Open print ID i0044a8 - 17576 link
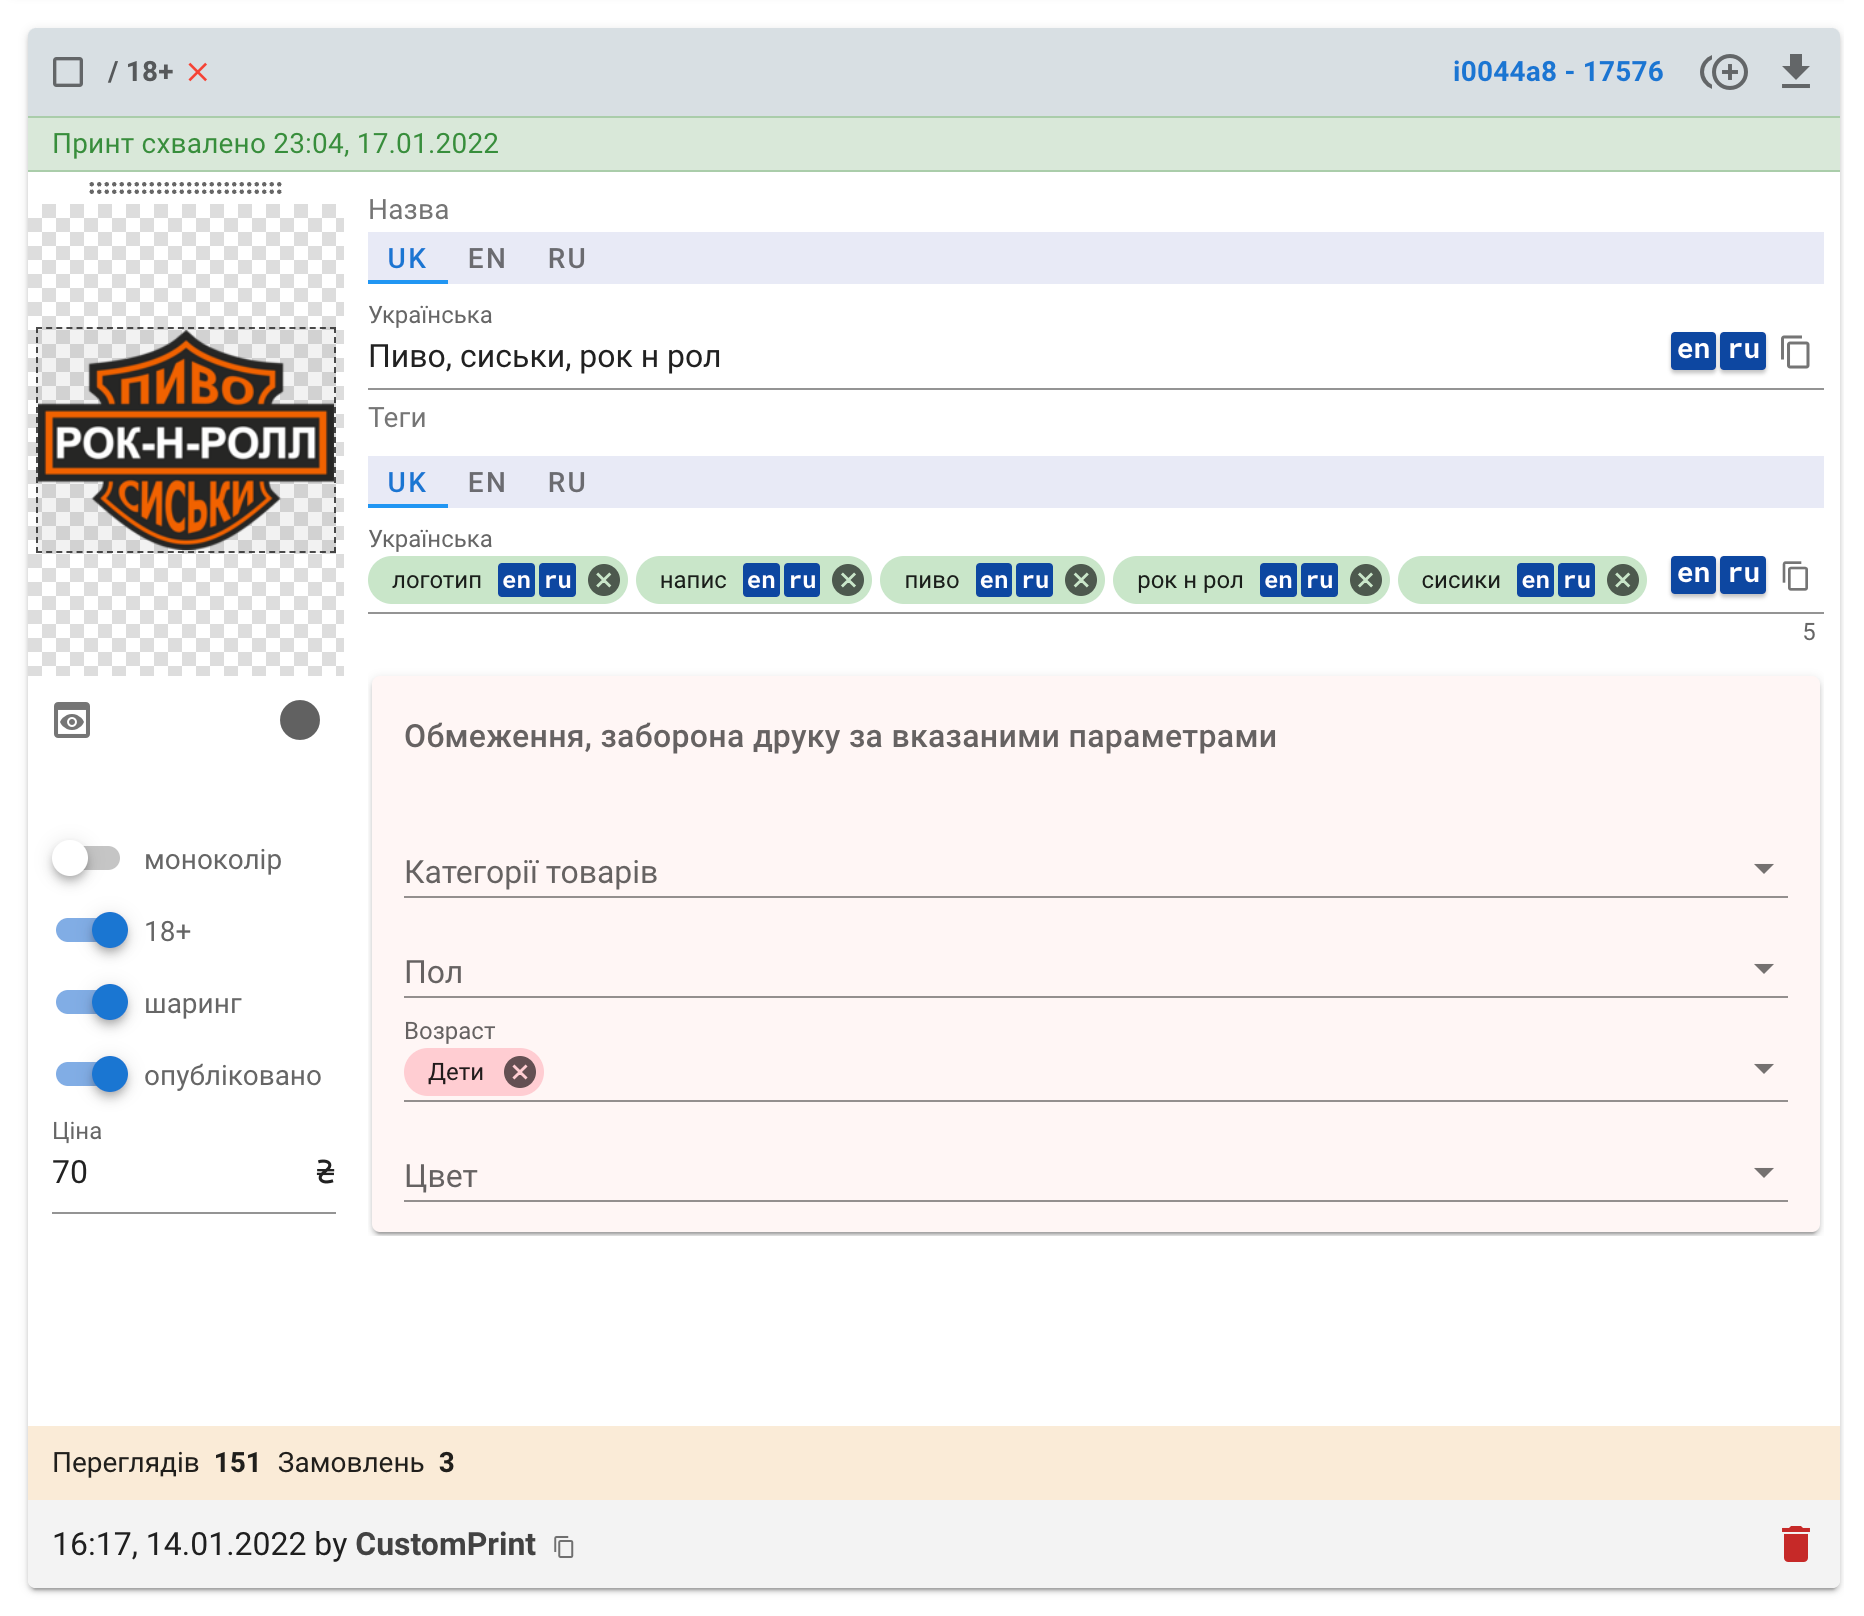The height and width of the screenshot is (1616, 1864). click(x=1557, y=72)
